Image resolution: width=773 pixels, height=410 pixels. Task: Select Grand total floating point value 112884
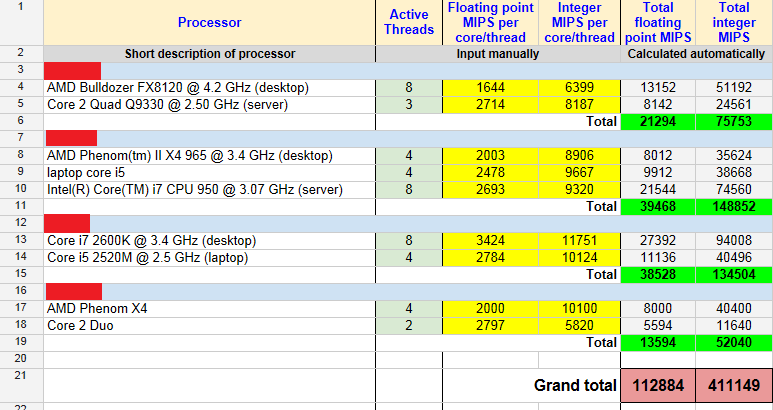tap(658, 385)
